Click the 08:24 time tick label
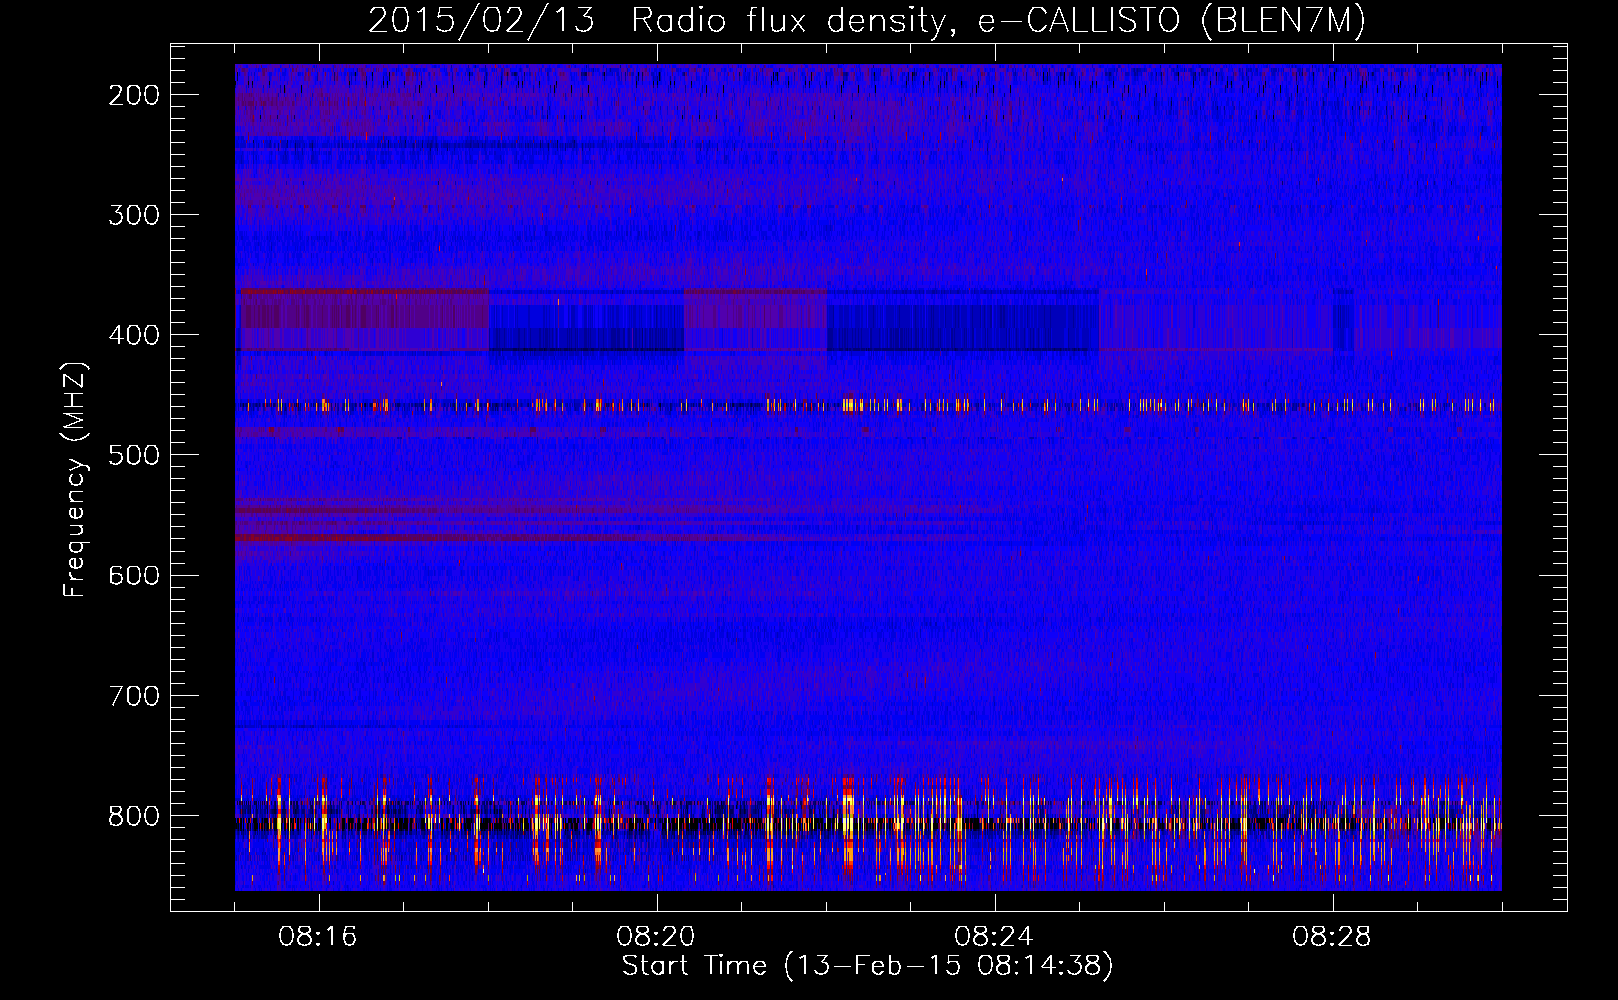Viewport: 1618px width, 1000px height. 994,937
